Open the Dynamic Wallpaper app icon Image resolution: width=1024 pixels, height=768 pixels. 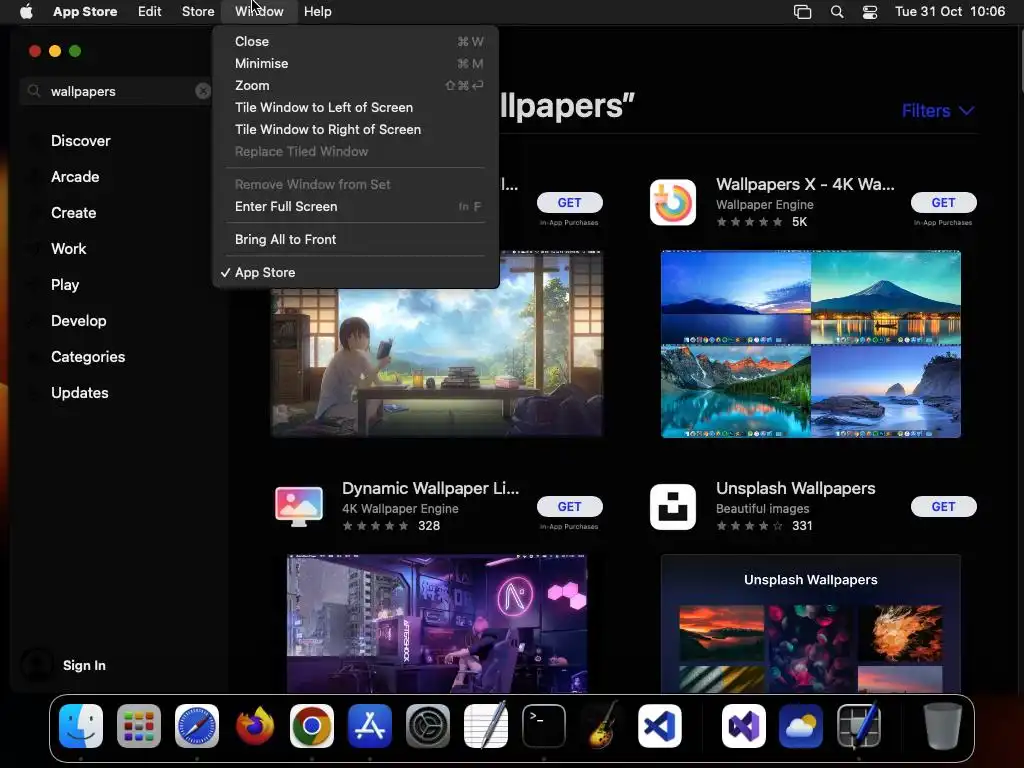point(298,506)
